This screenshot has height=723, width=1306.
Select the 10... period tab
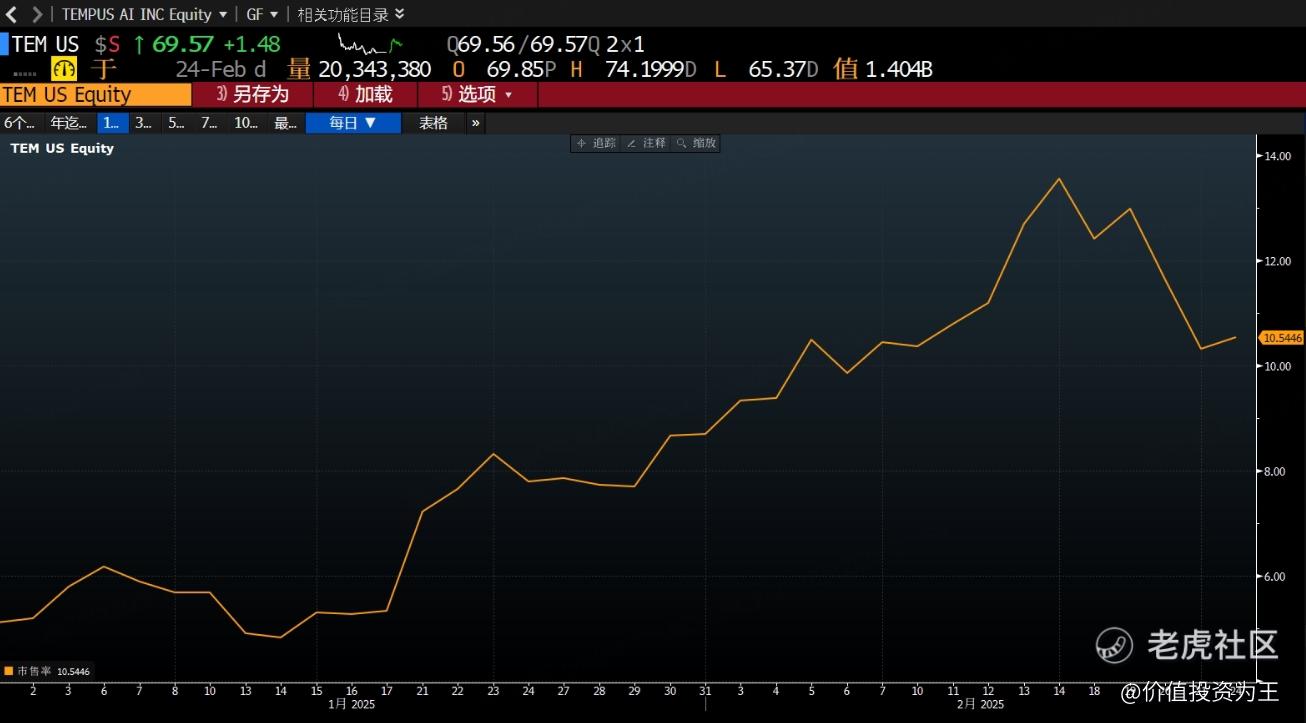coord(246,123)
